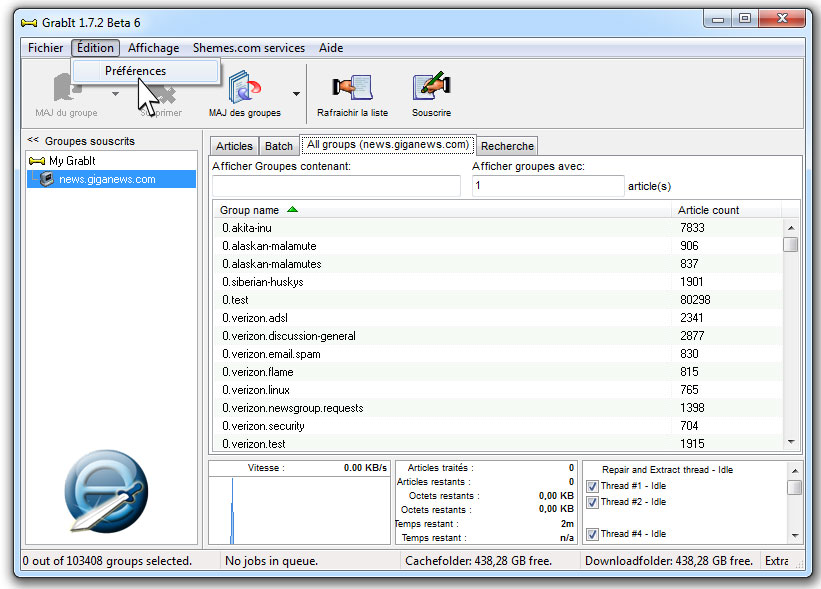This screenshot has width=821, height=589.
Task: Open dropdown arrow next to MAJ du groupe
Action: click(x=116, y=94)
